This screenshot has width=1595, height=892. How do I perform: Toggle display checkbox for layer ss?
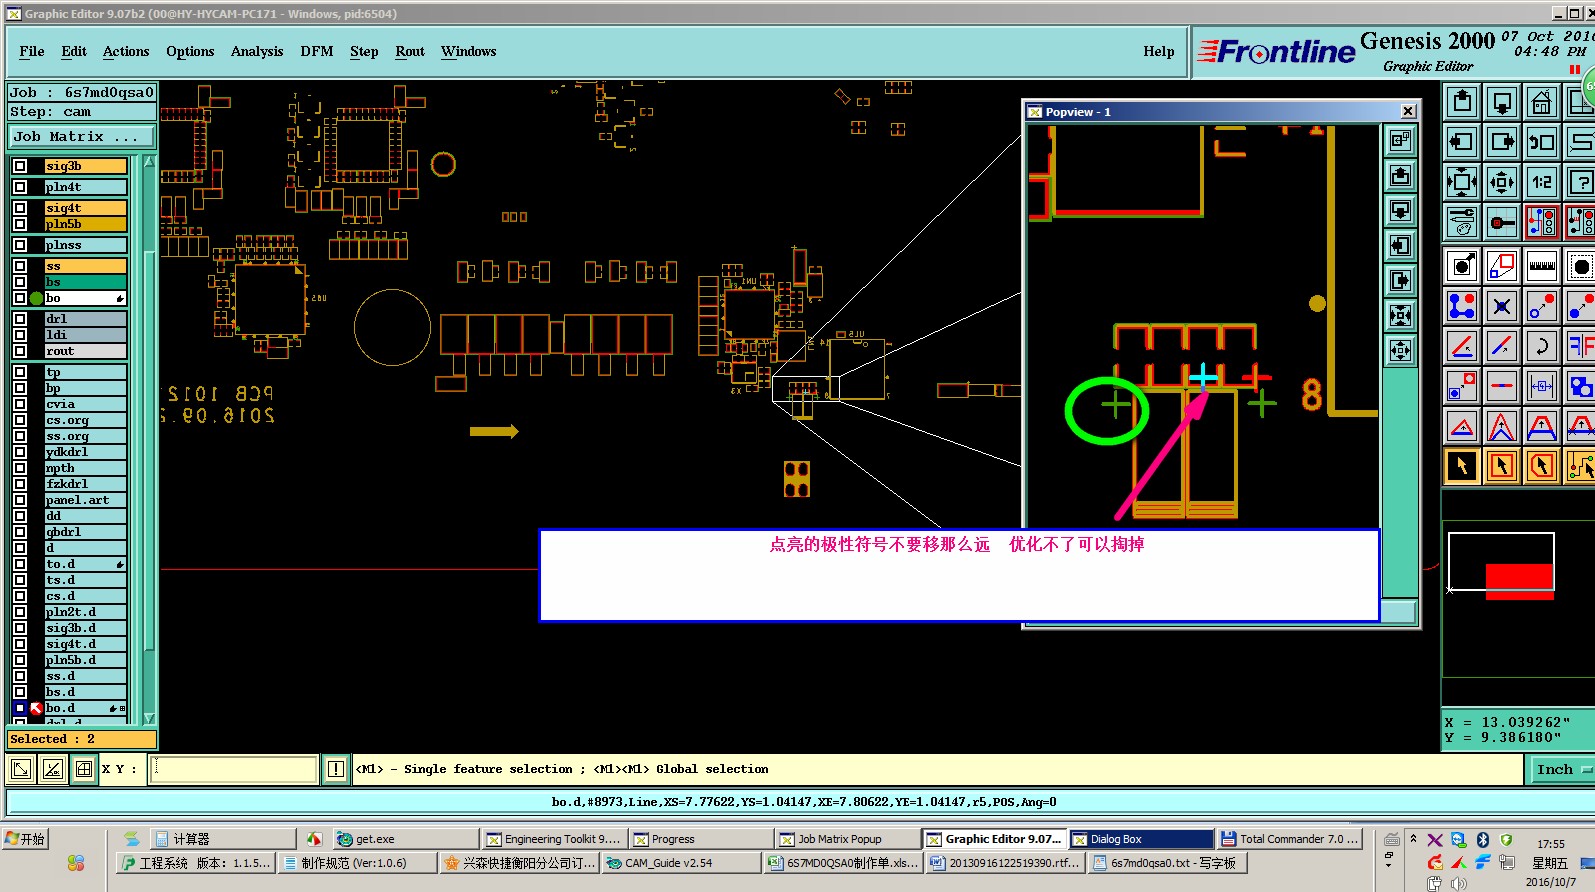[x=20, y=266]
